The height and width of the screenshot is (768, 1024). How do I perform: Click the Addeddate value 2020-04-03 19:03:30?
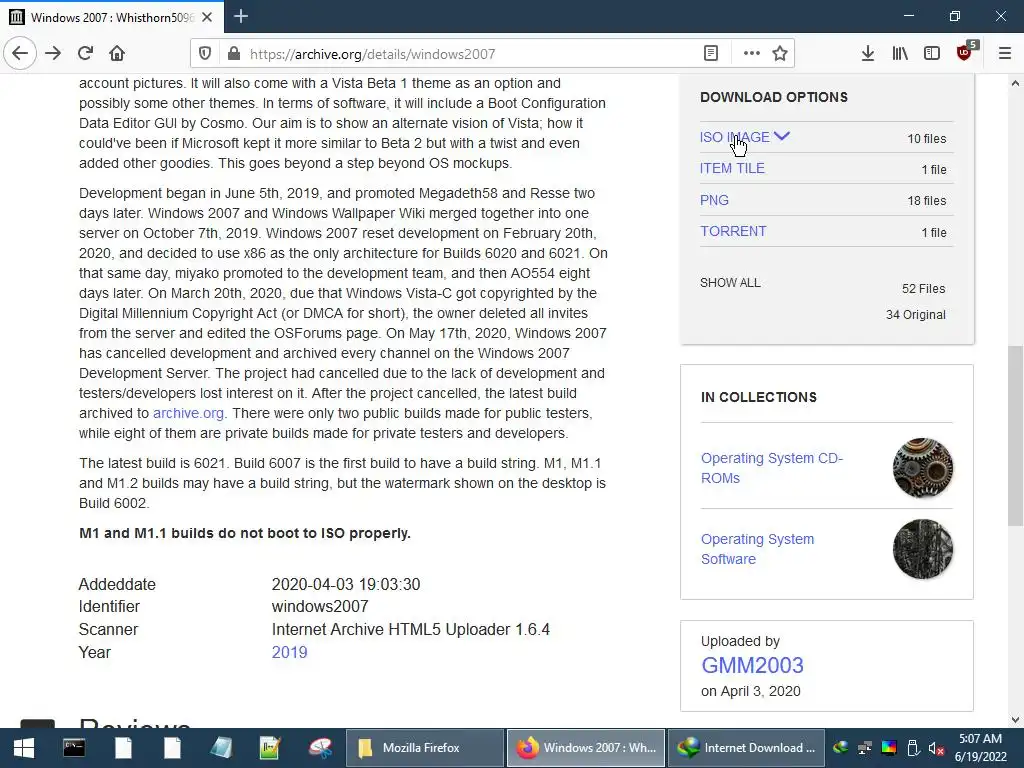345,584
